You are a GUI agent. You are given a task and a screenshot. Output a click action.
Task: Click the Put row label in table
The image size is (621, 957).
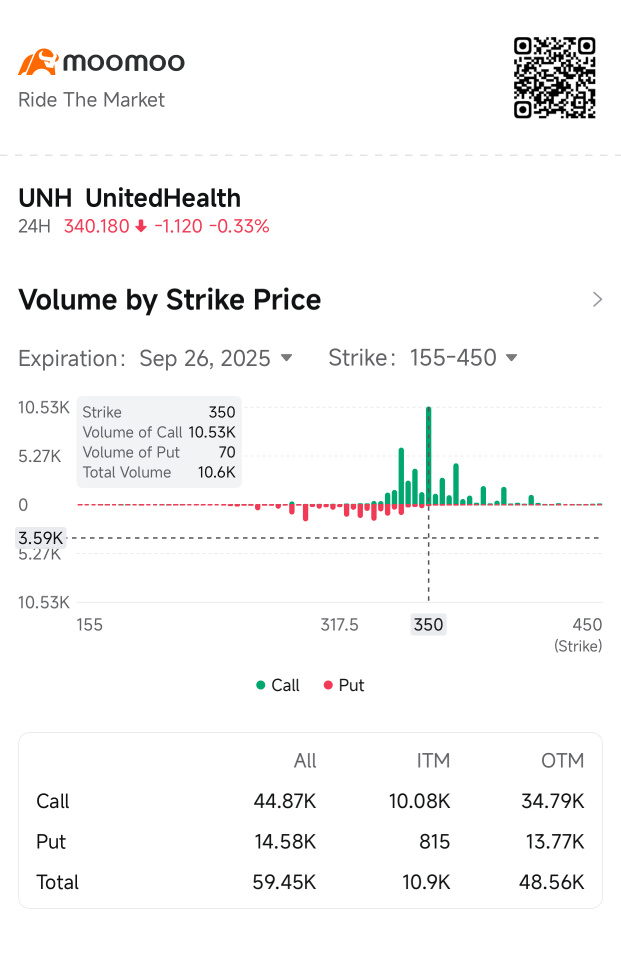point(51,842)
